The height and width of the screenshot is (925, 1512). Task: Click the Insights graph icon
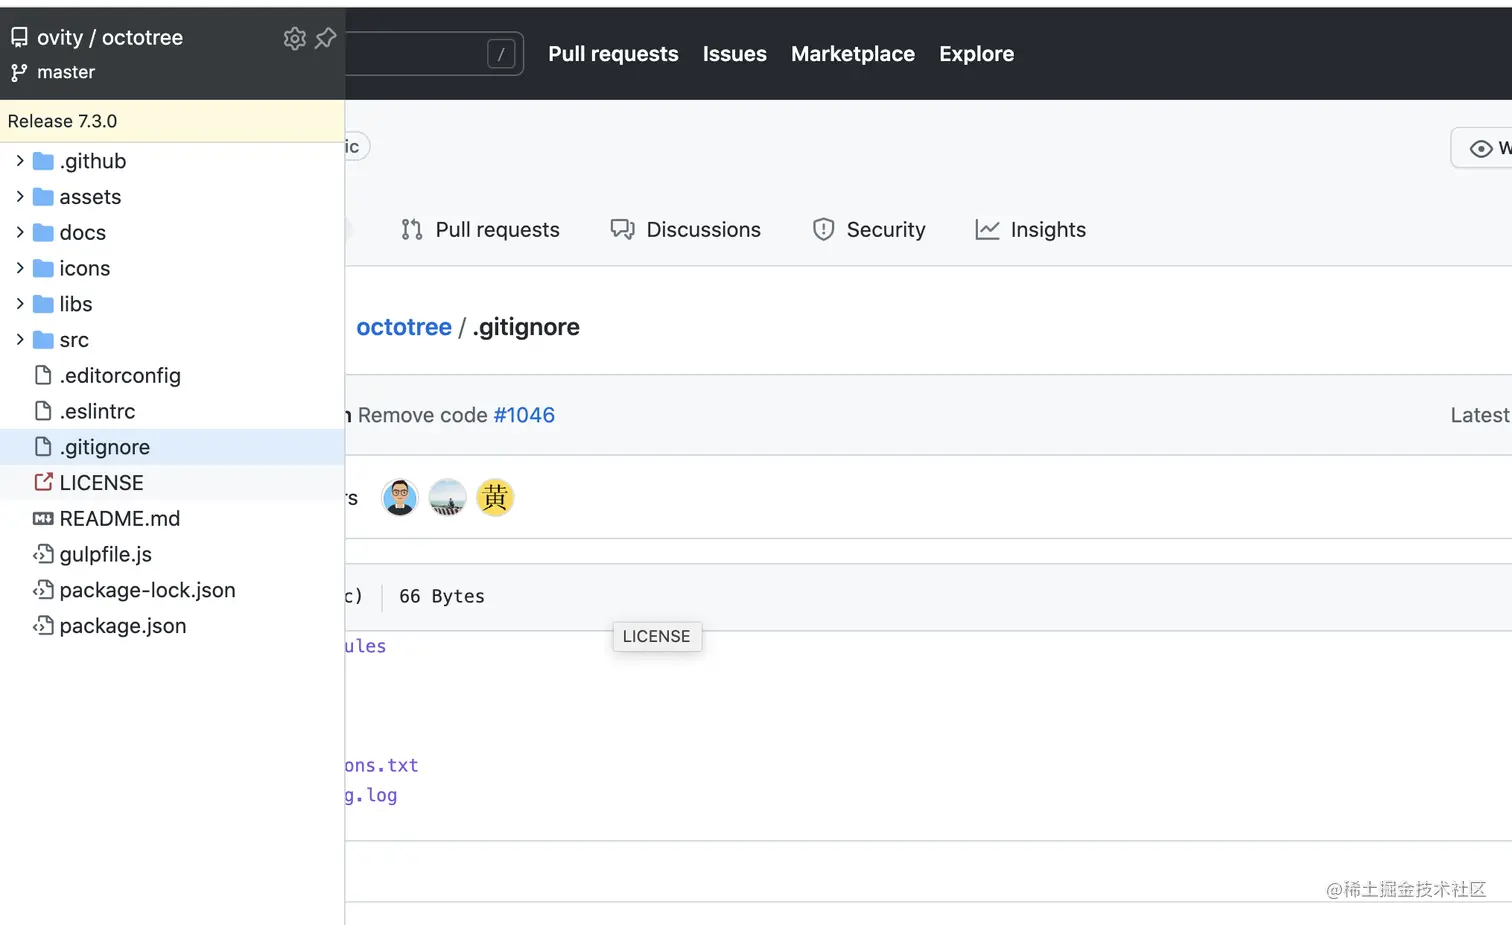click(987, 230)
